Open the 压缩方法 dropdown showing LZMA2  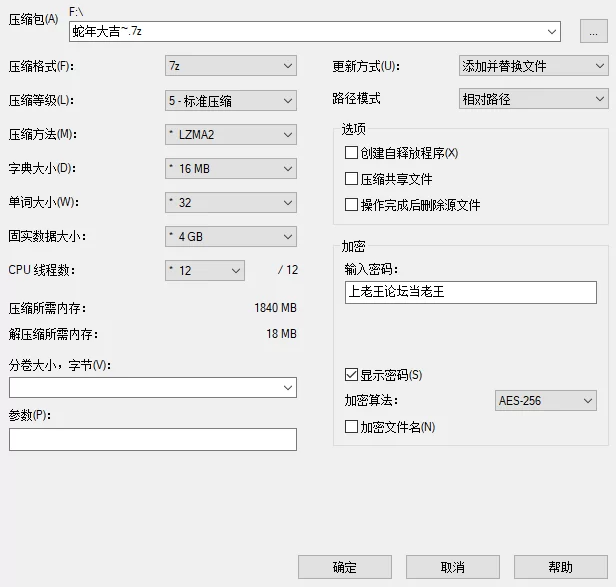tap(231, 135)
